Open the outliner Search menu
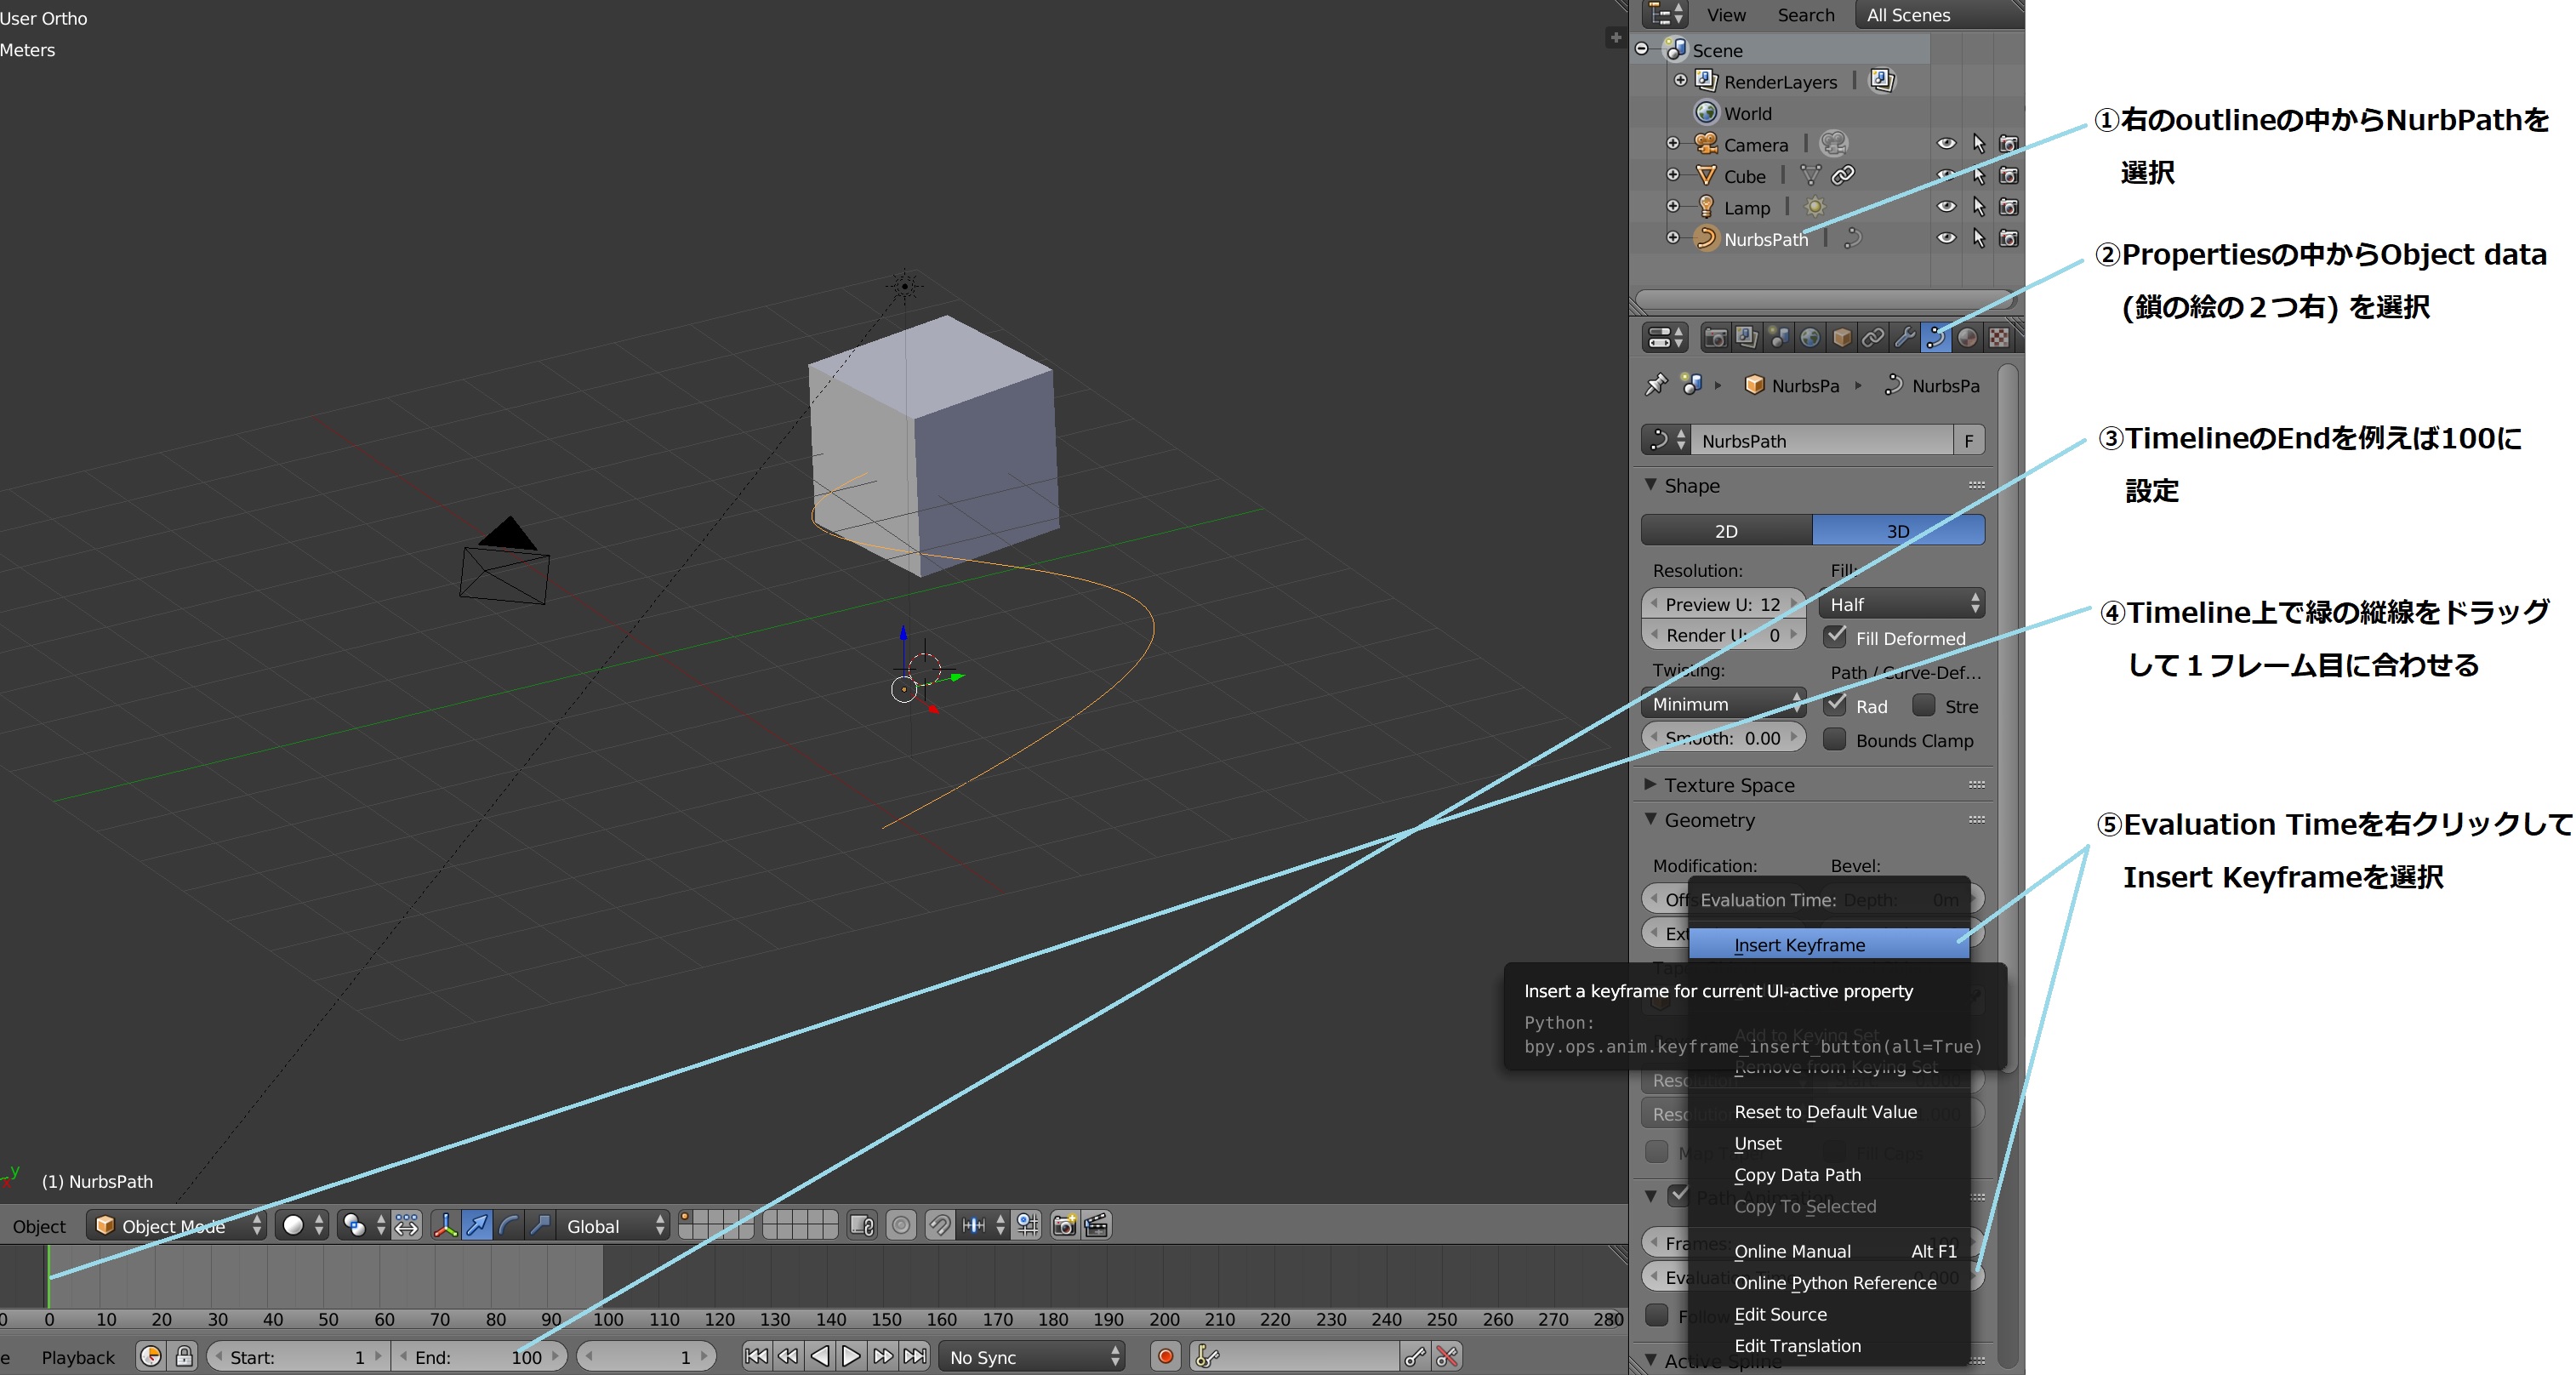The width and height of the screenshot is (2576, 1375). [x=1805, y=15]
